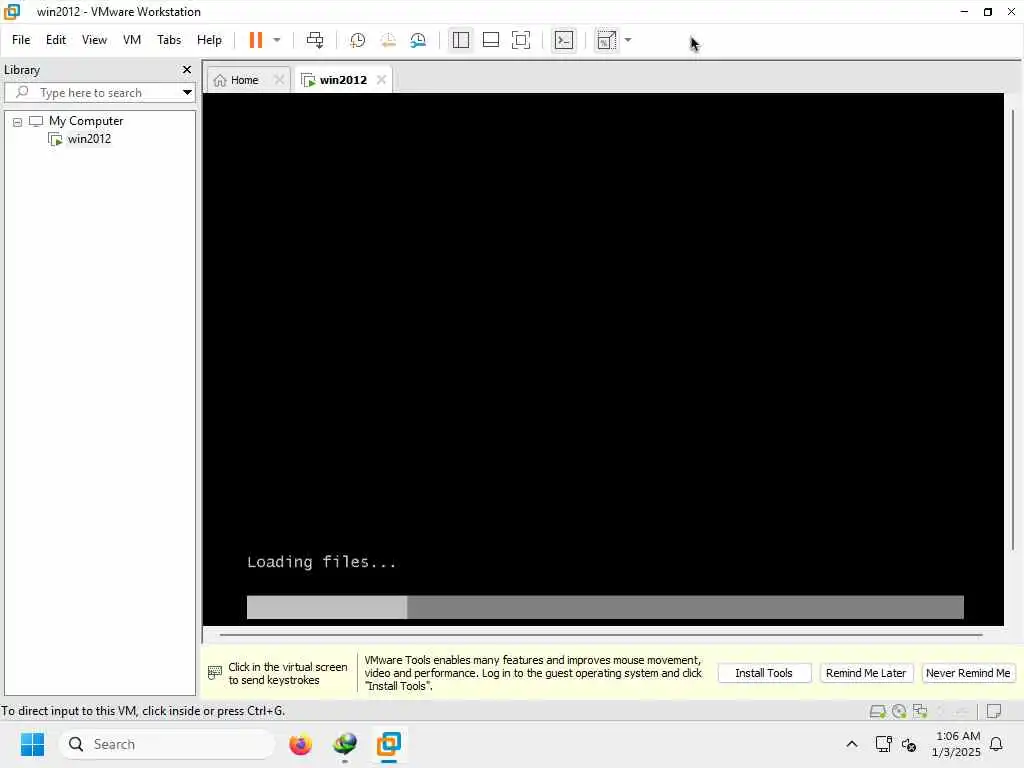
Task: Click the Remind Me Later button
Action: coord(866,673)
